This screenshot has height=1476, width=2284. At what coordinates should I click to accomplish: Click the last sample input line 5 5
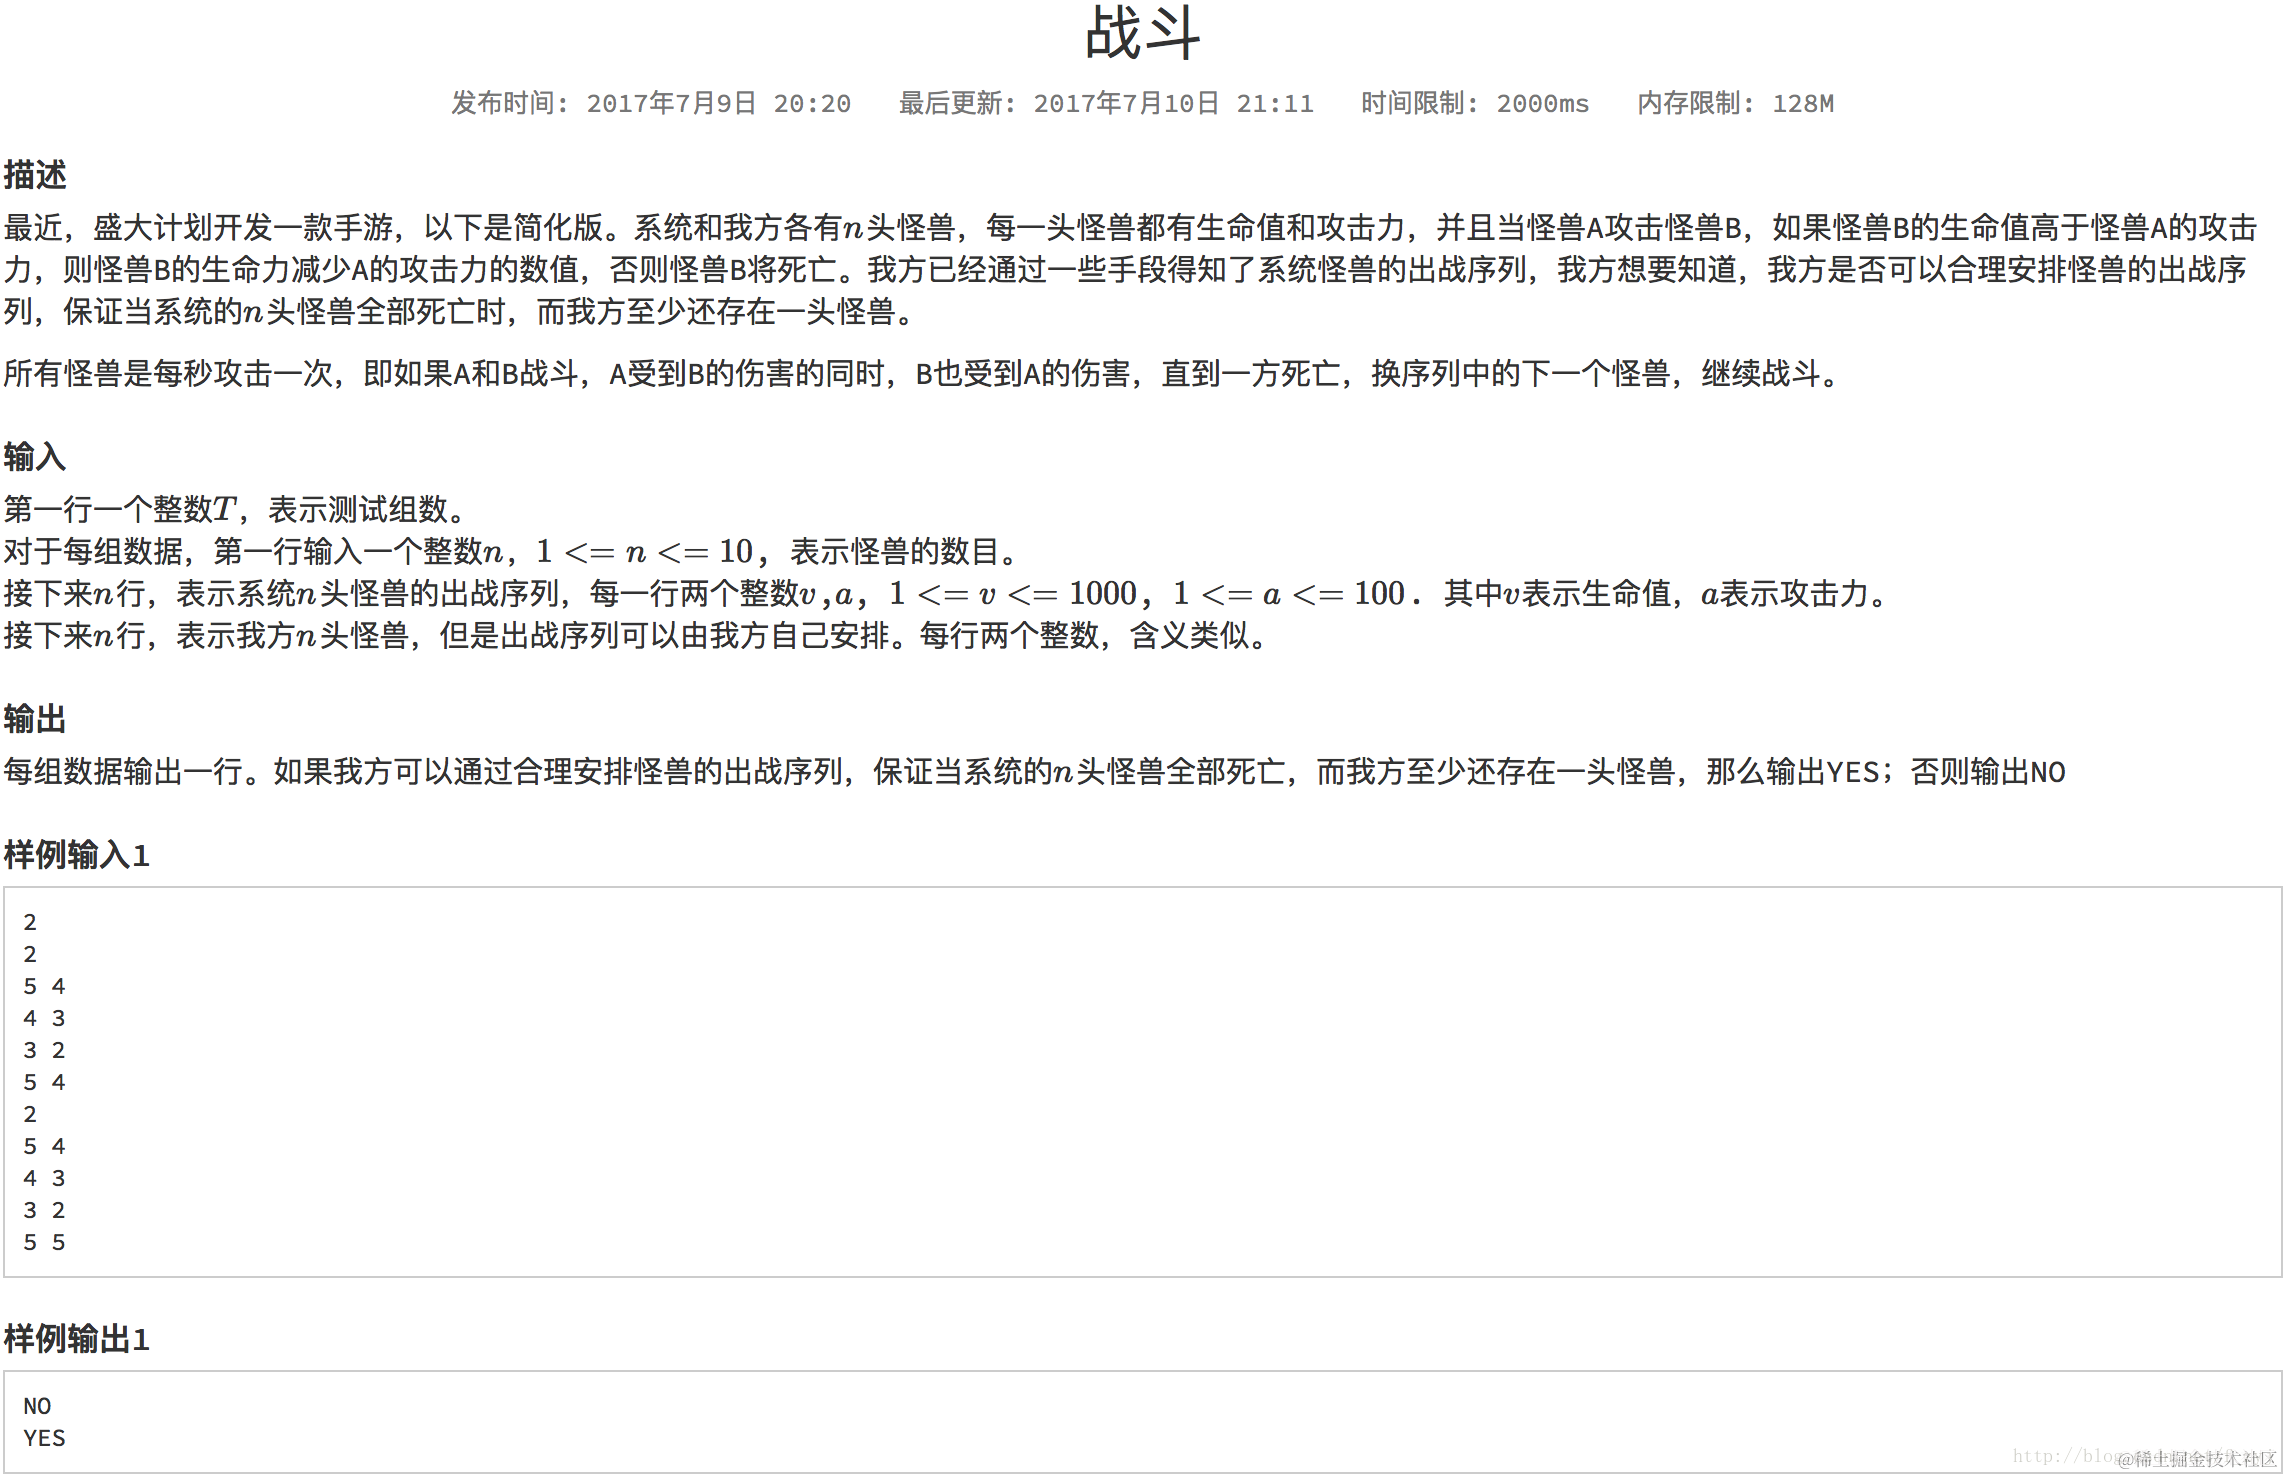(45, 1242)
